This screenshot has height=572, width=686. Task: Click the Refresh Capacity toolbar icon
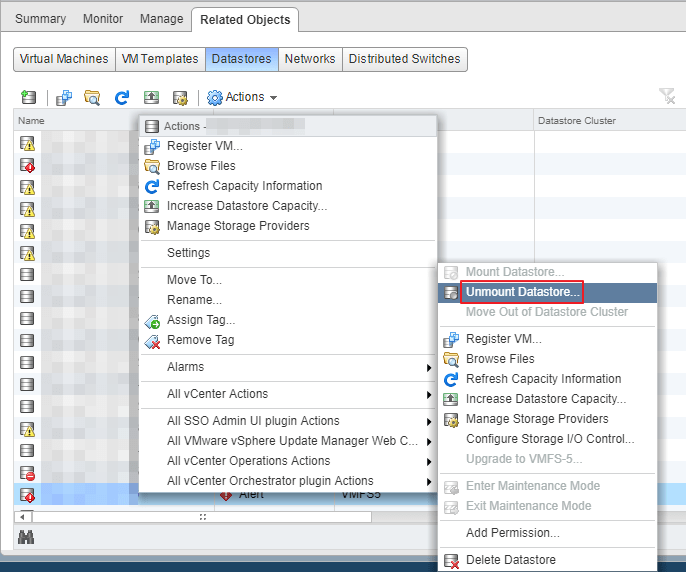tap(122, 97)
